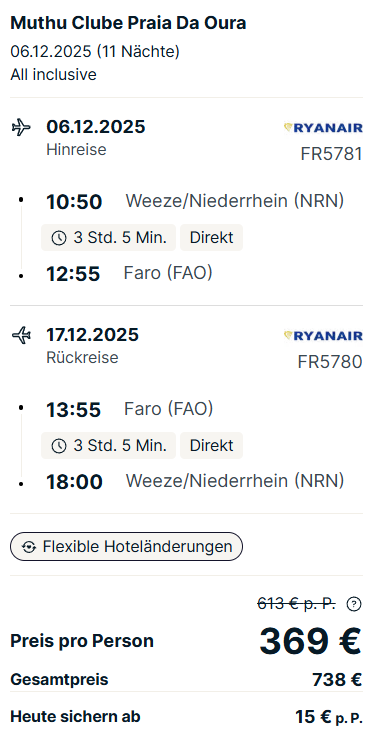This screenshot has width=370, height=745.
Task: Click the Heute sichern ab 15 € amount
Action: click(329, 717)
